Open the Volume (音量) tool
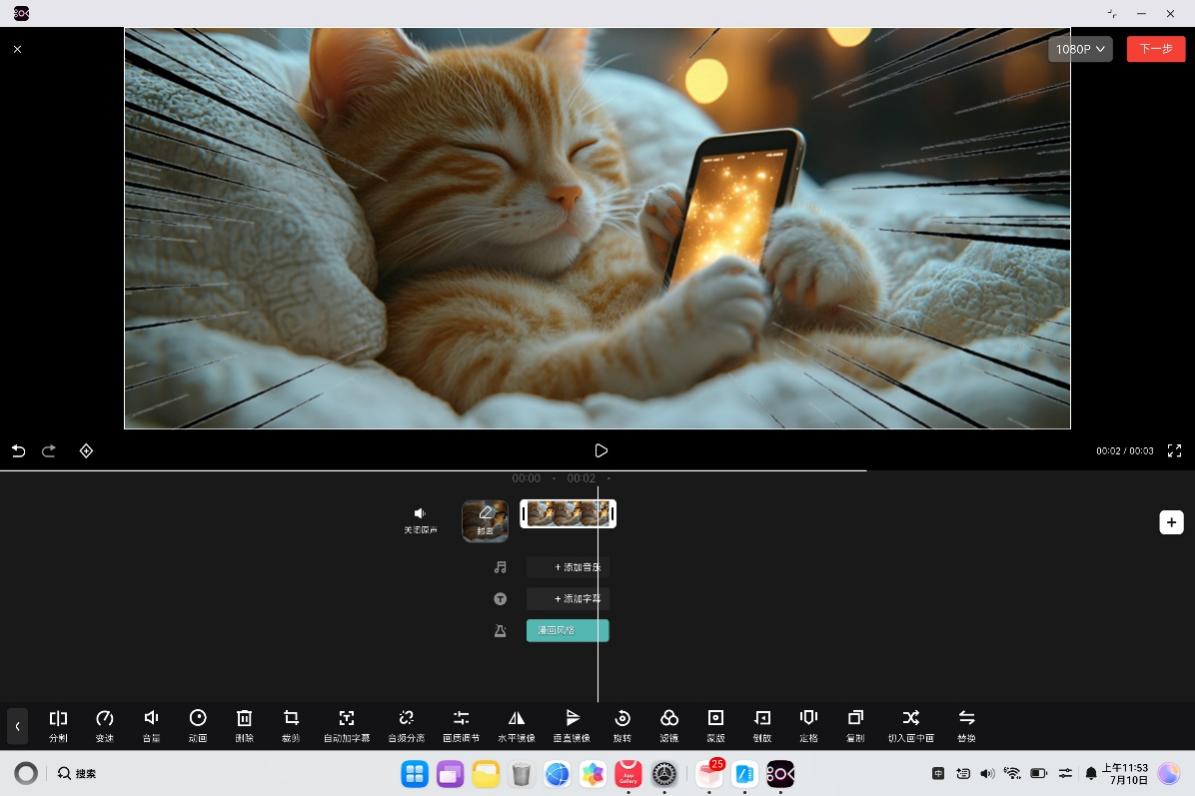Screen dimensions: 1195x796 [151, 725]
